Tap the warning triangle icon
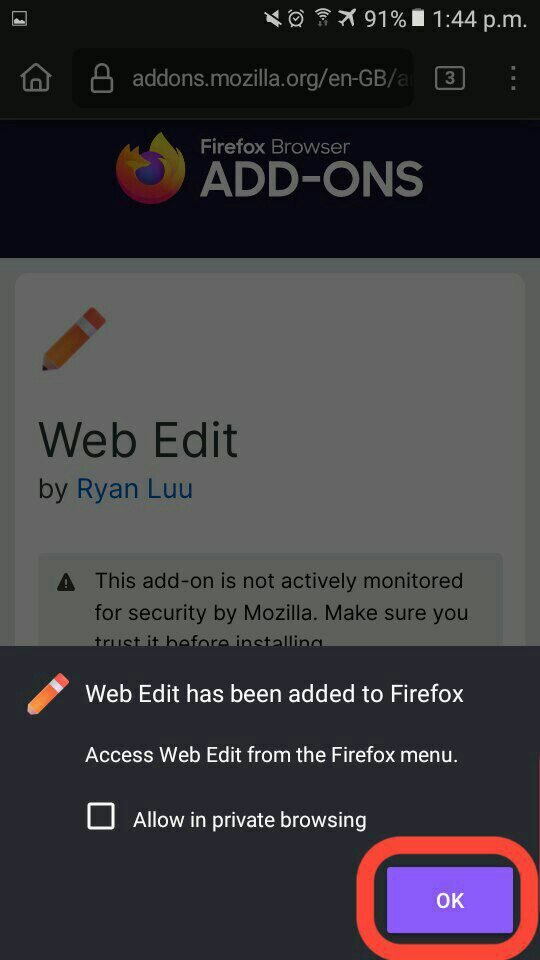Viewport: 540px width, 960px height. [x=66, y=582]
